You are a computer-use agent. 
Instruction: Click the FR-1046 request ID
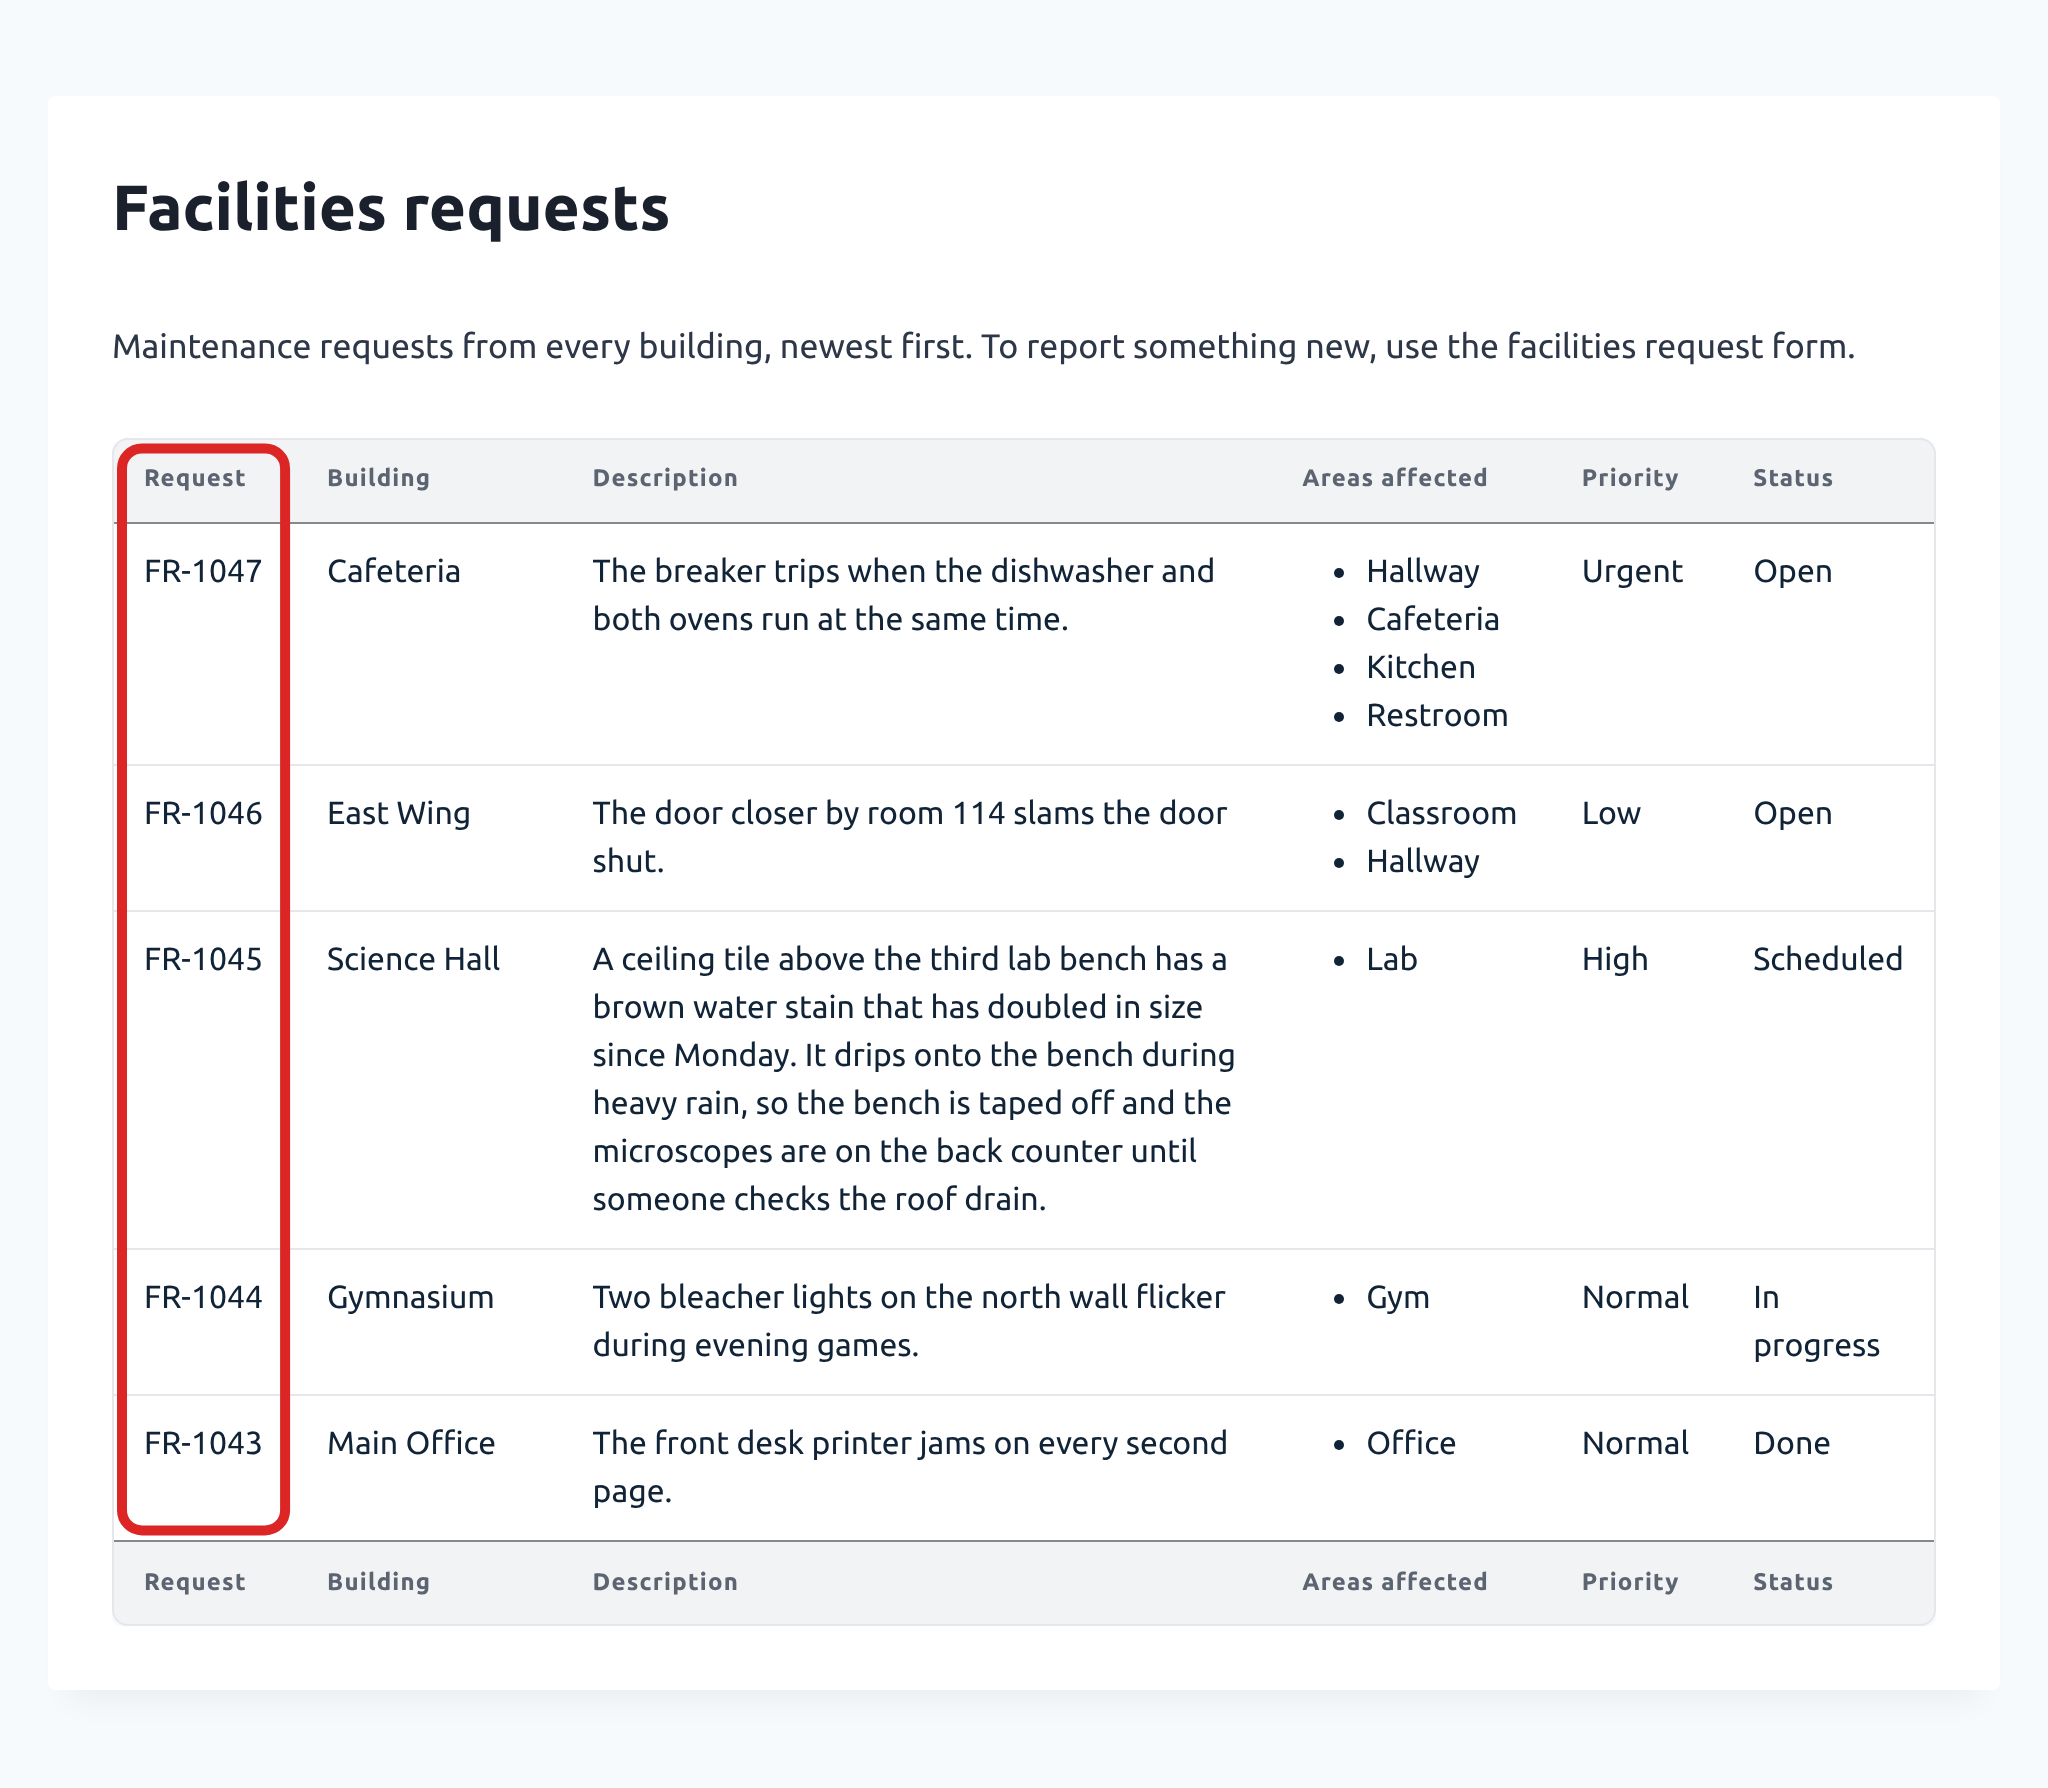tap(203, 813)
